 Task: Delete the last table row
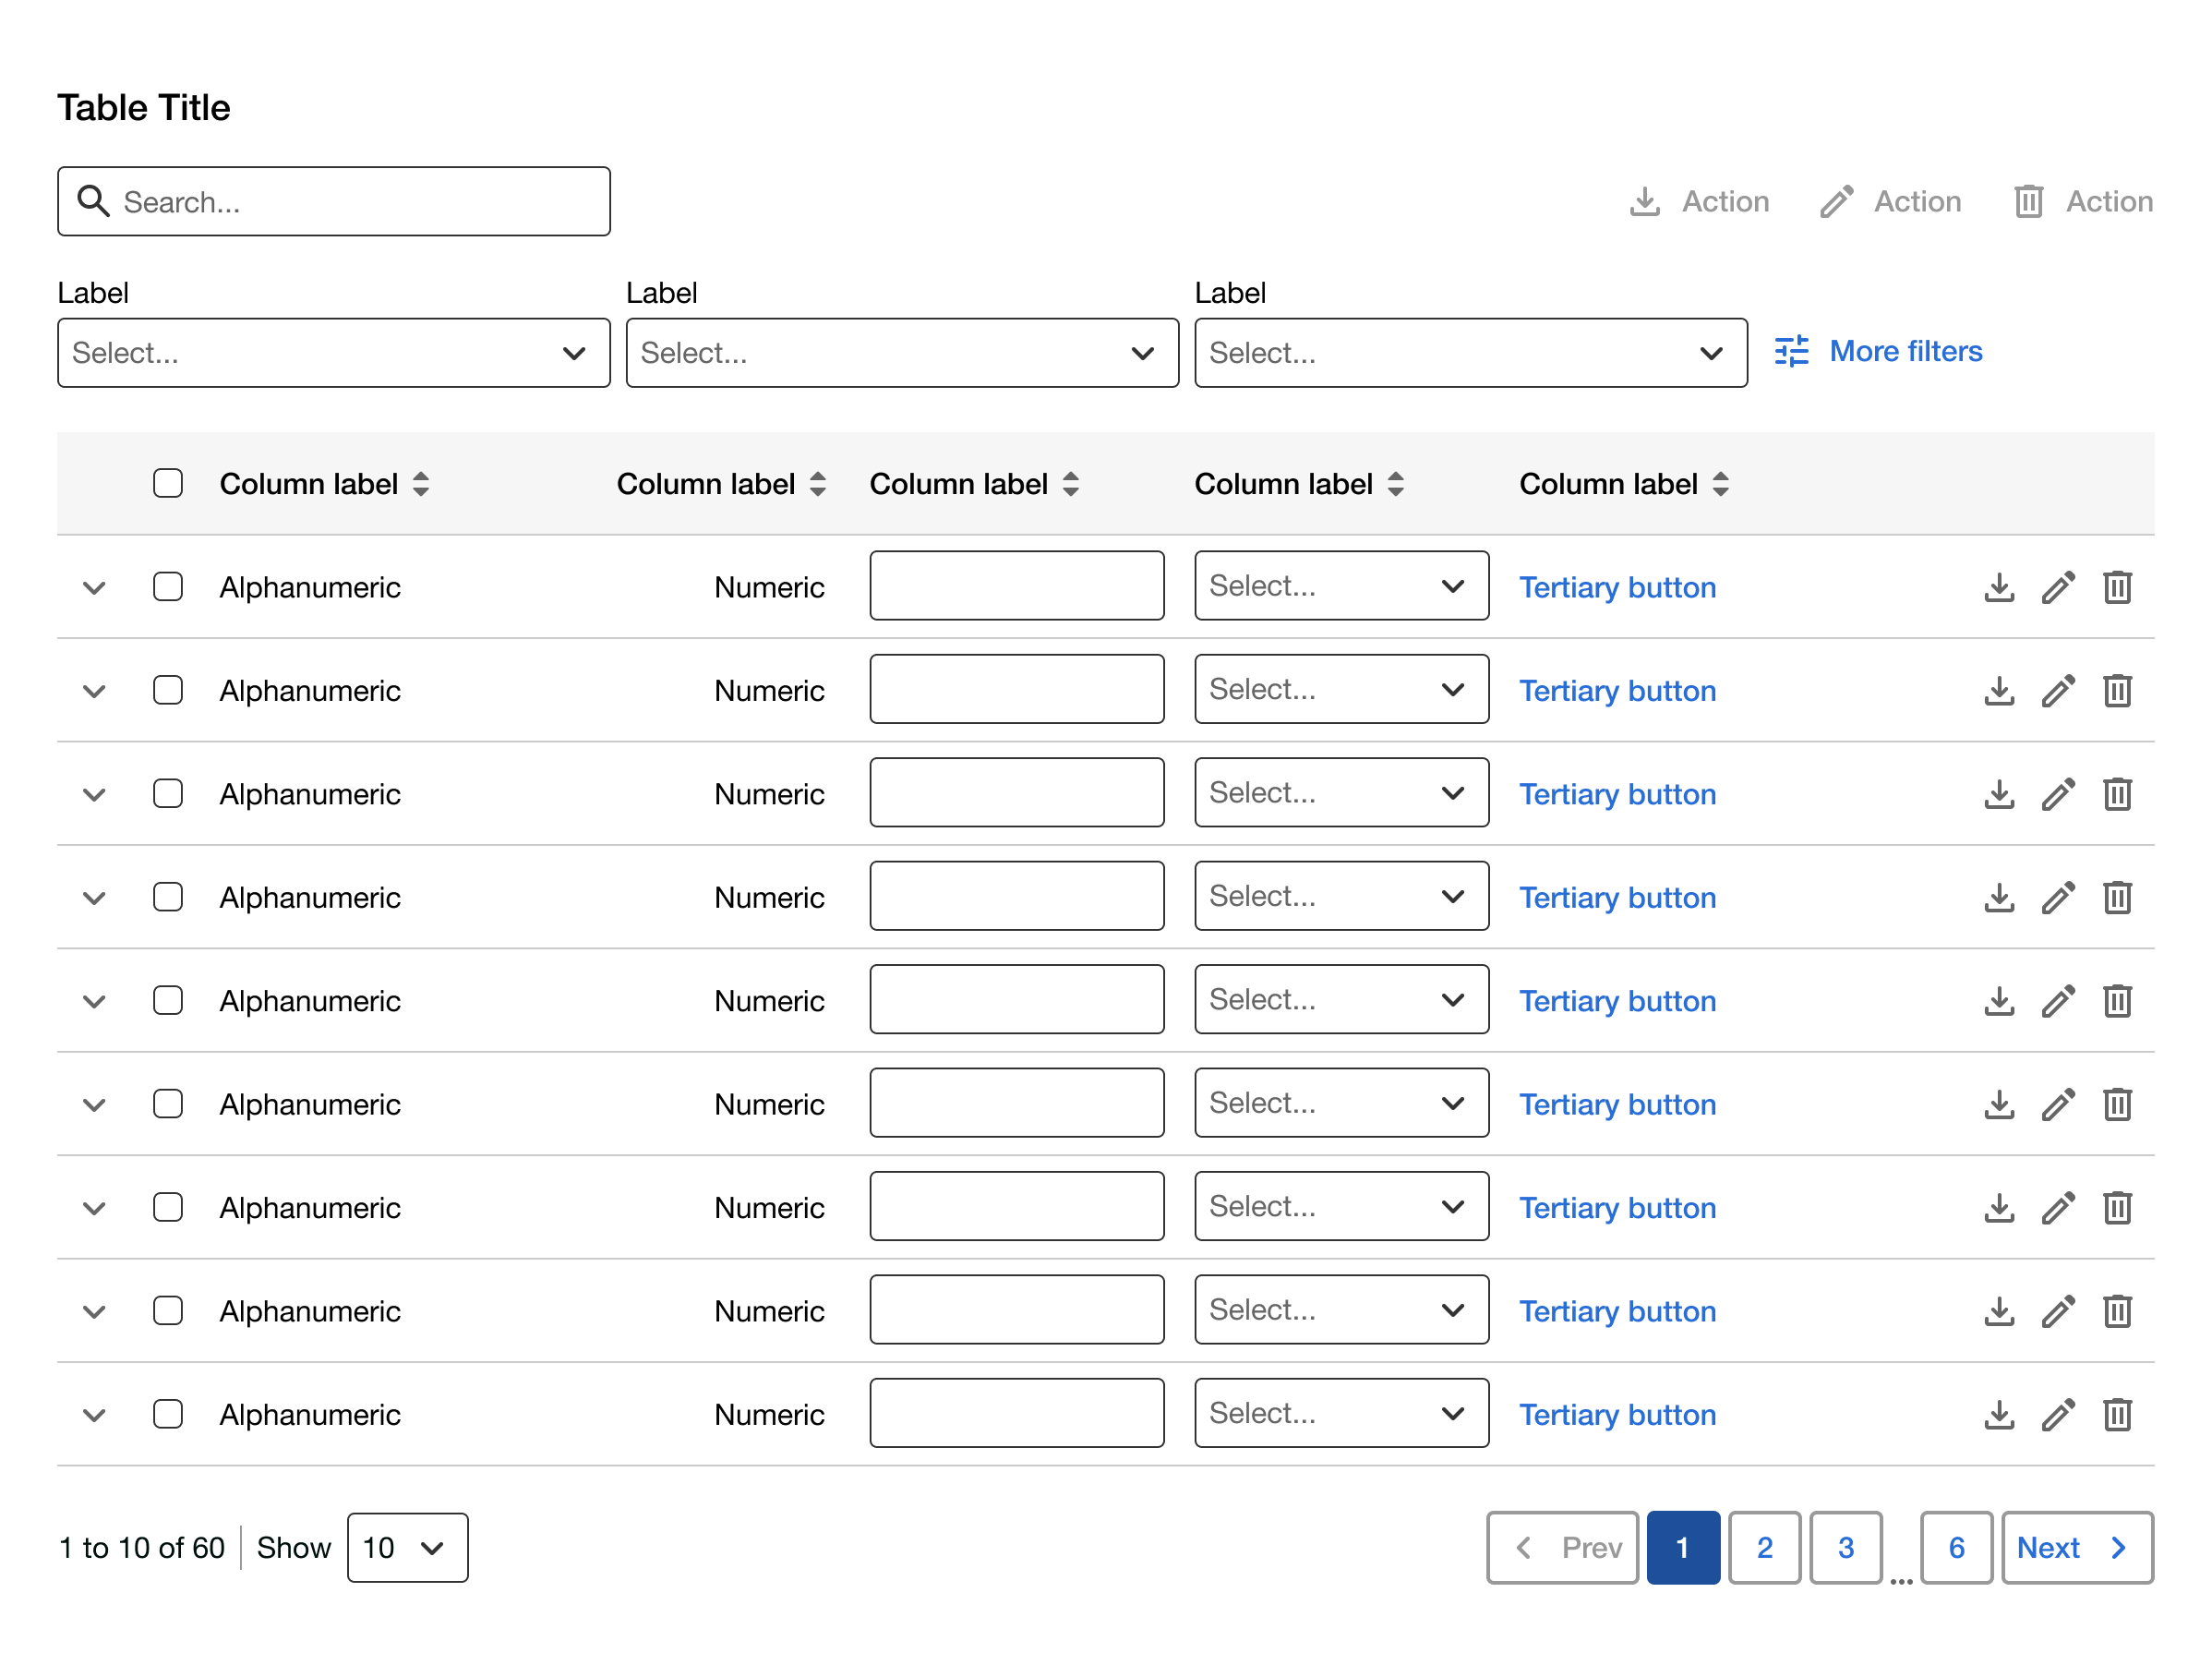pyautogui.click(x=2117, y=1415)
